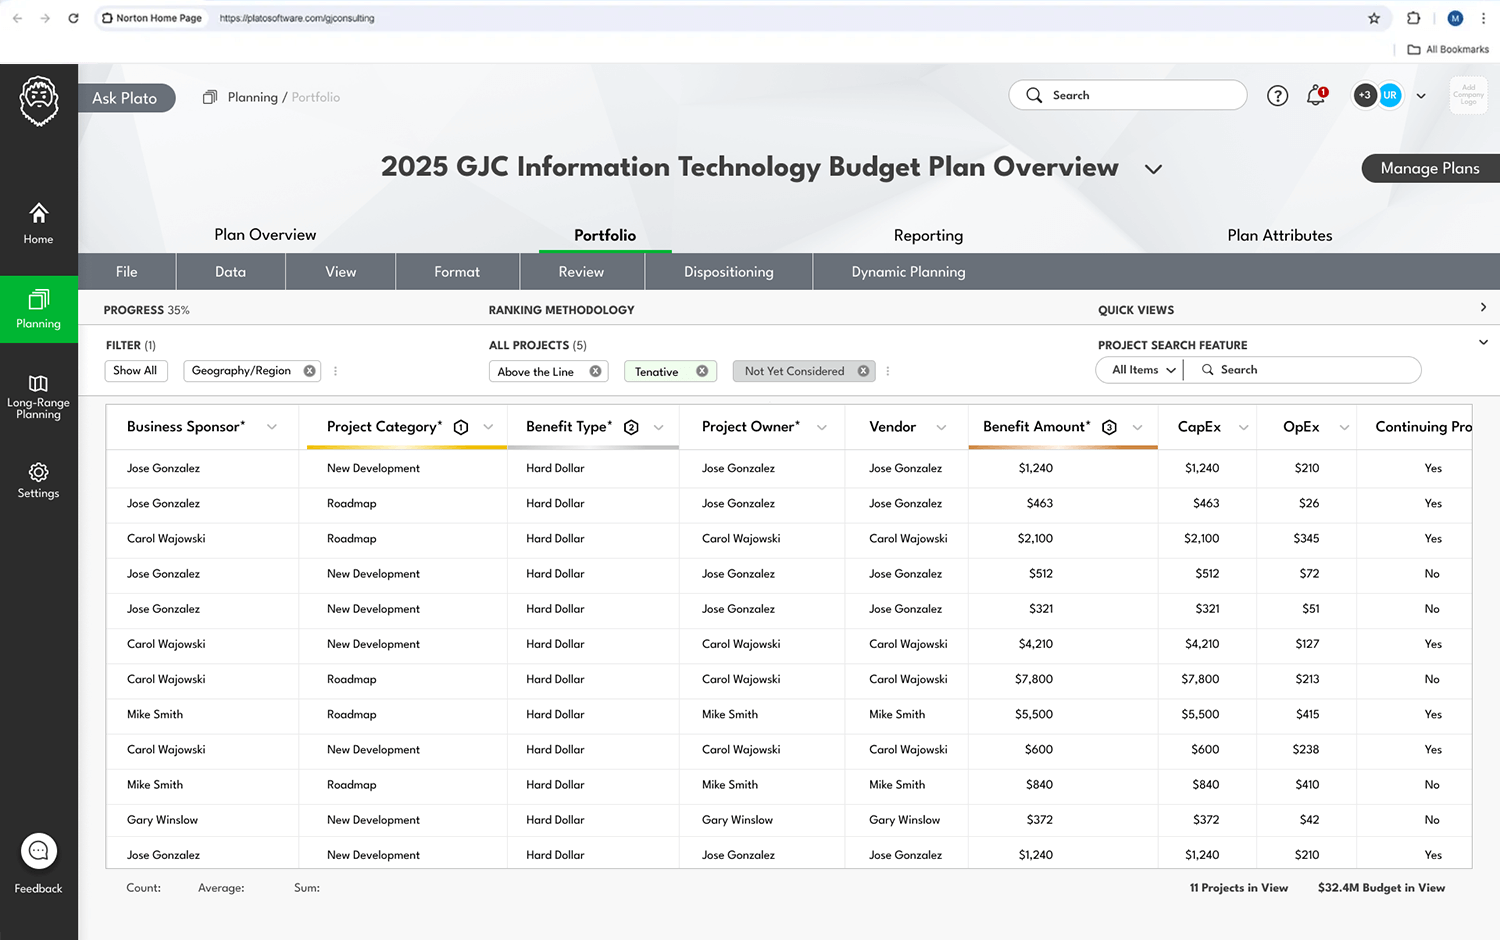Open filter options three-dot menu

point(335,371)
